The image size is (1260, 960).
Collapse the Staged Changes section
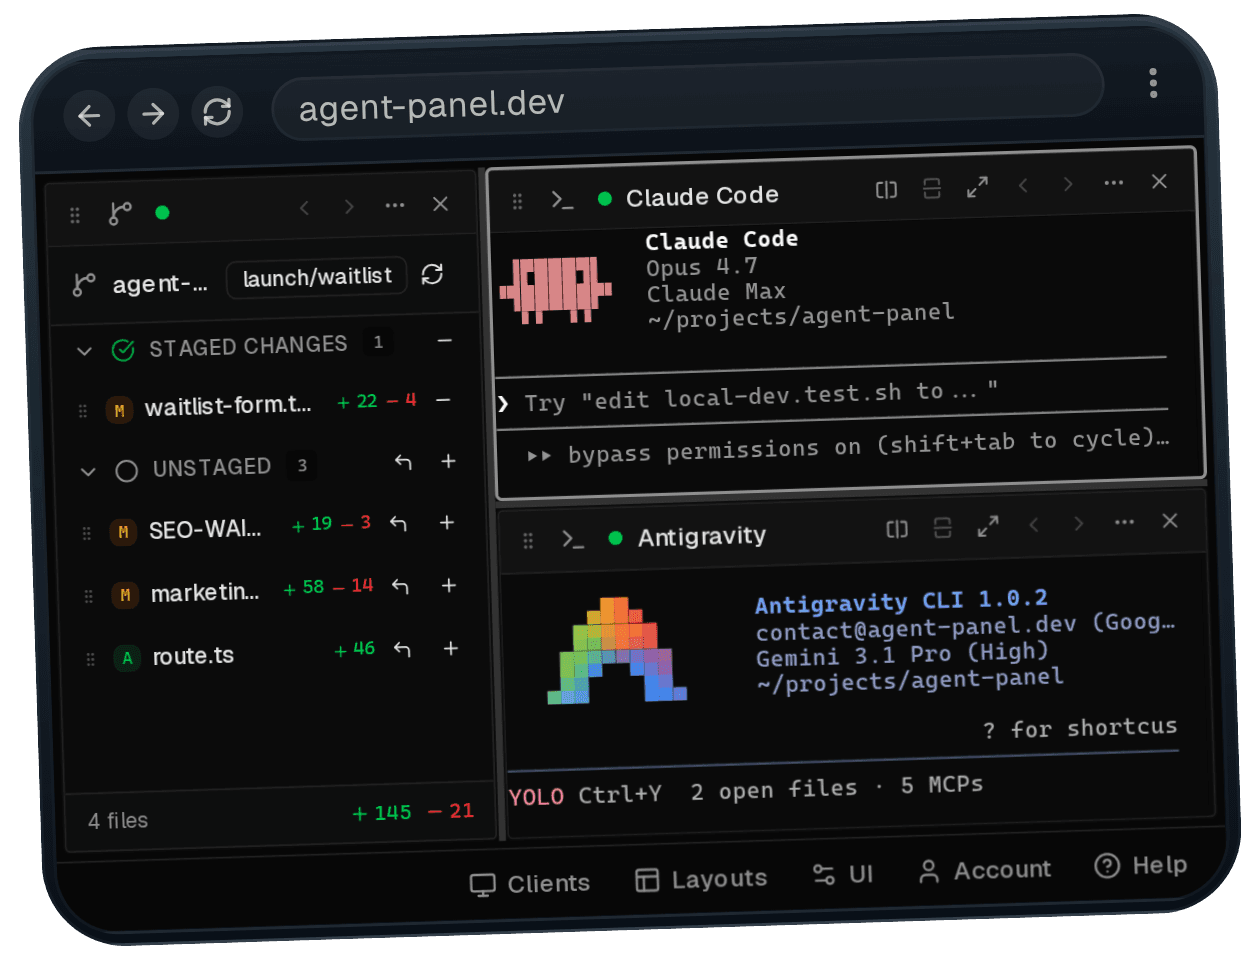(85, 351)
